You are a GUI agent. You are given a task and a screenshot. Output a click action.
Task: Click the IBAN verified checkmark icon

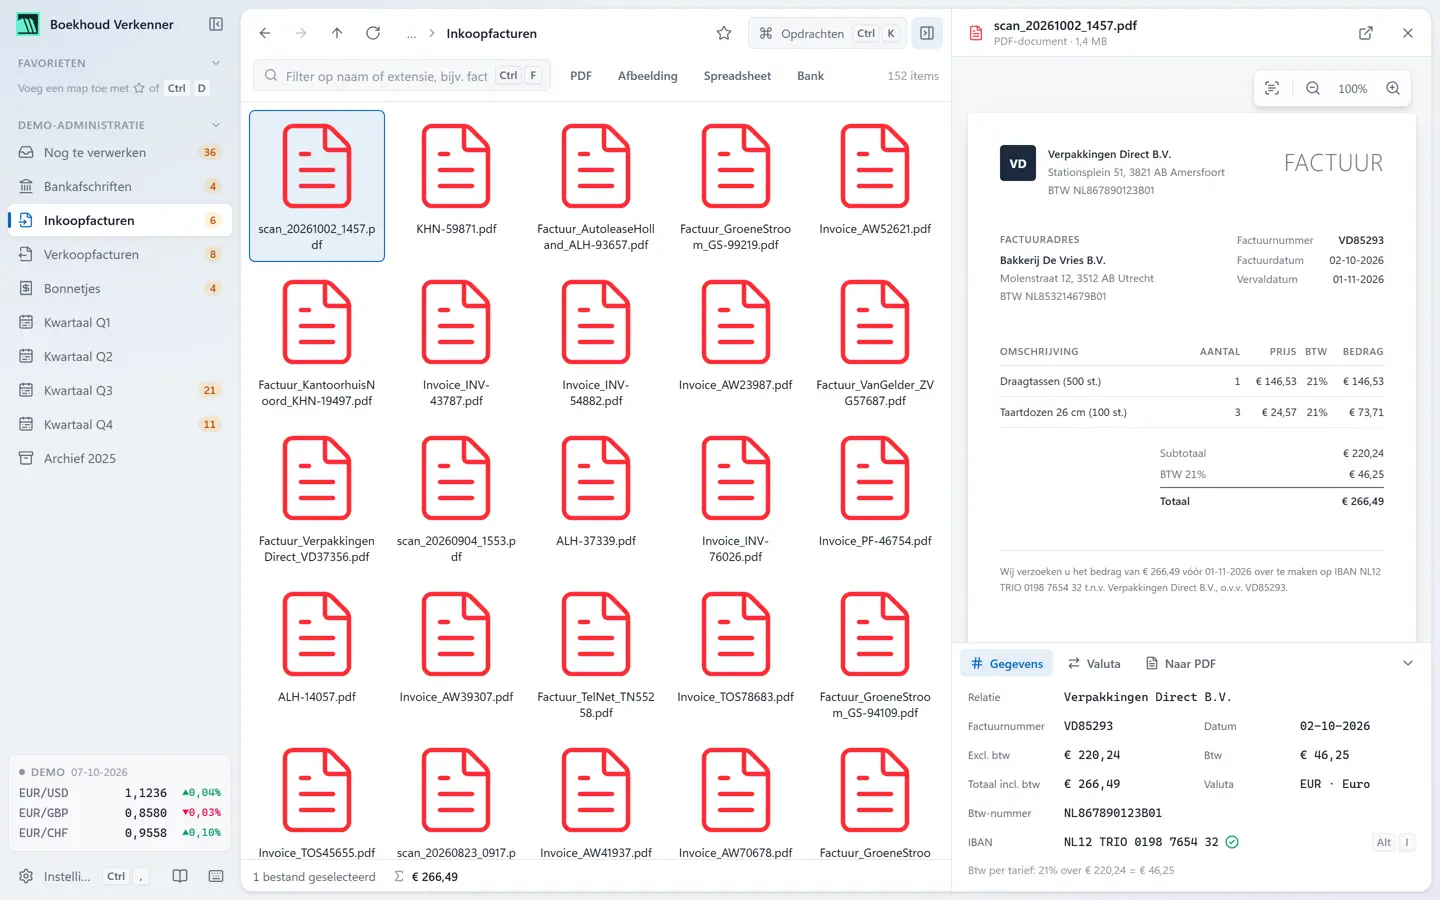tap(1233, 842)
